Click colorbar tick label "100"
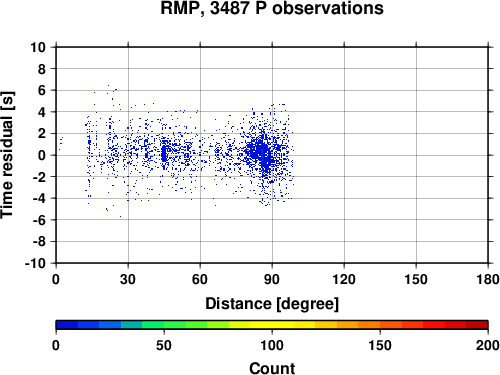Viewport: 500px width, 375px height. 272,345
